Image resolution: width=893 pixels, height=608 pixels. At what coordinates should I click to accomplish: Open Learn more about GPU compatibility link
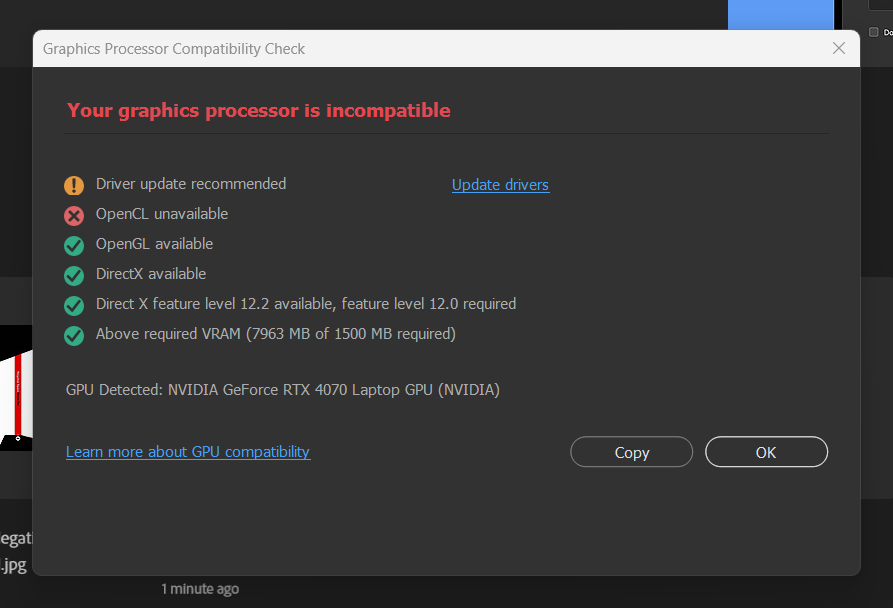pos(188,452)
